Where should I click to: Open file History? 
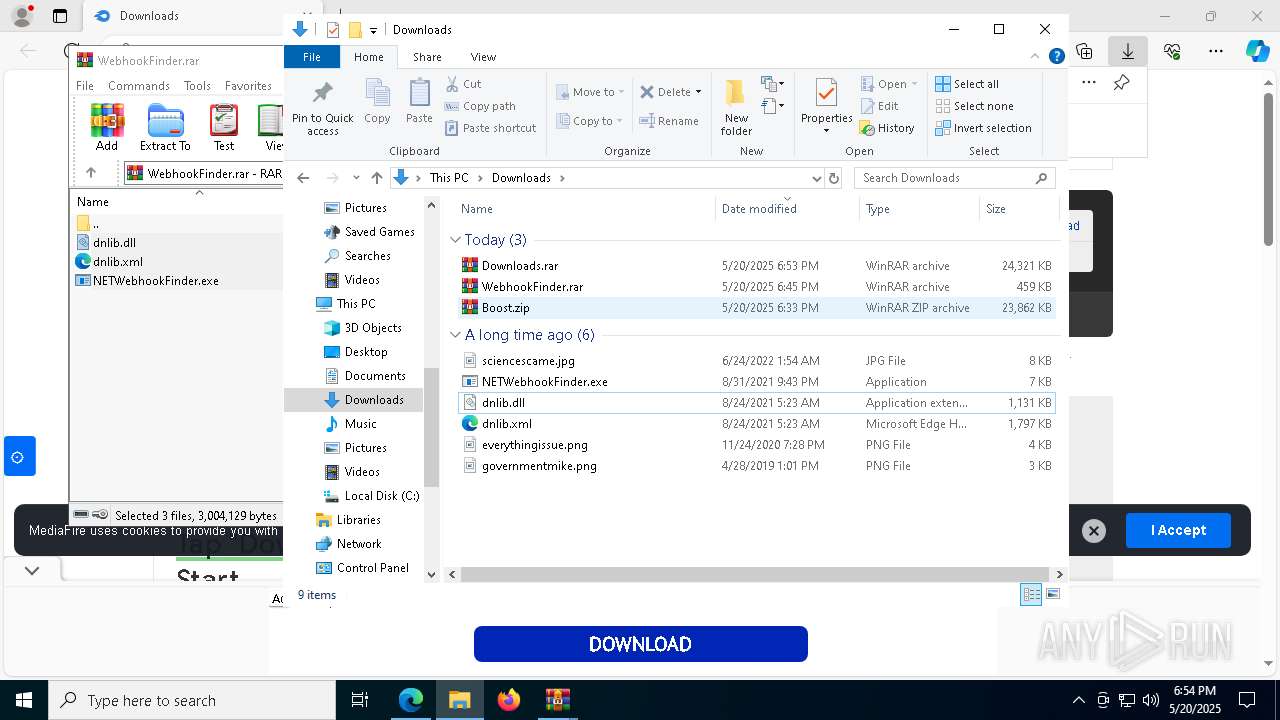tap(887, 128)
